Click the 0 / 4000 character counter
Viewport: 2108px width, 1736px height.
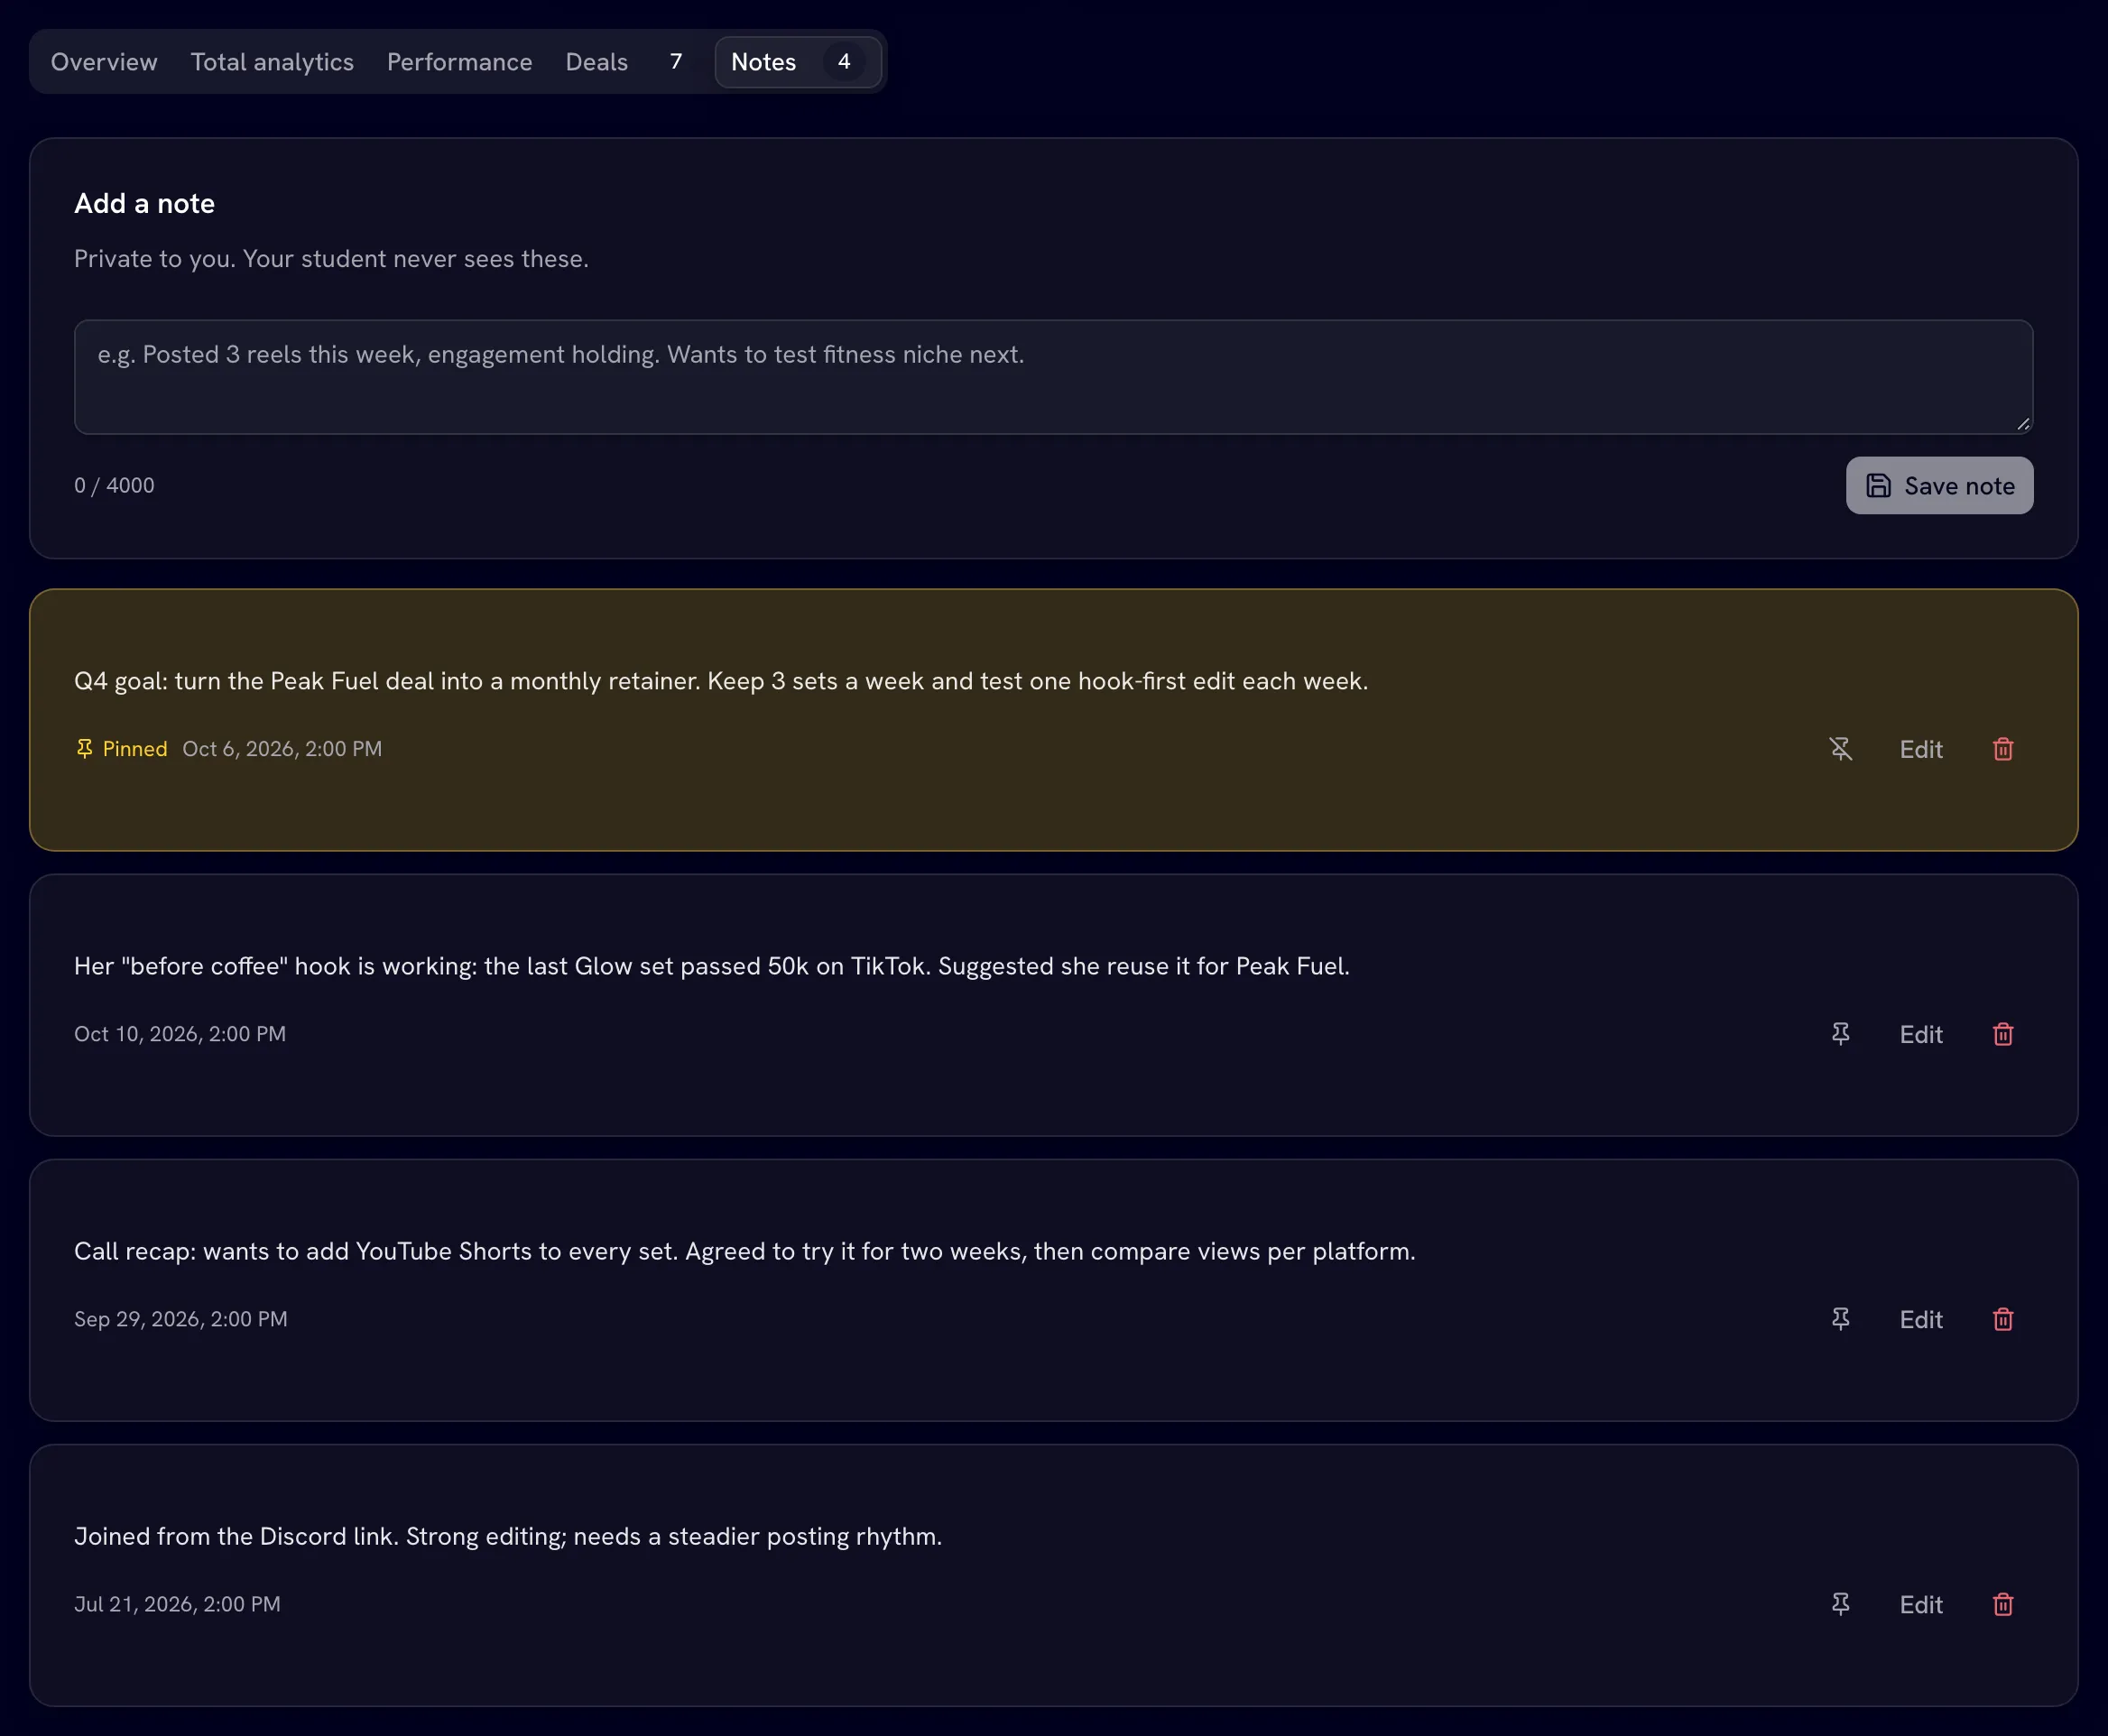tap(114, 486)
